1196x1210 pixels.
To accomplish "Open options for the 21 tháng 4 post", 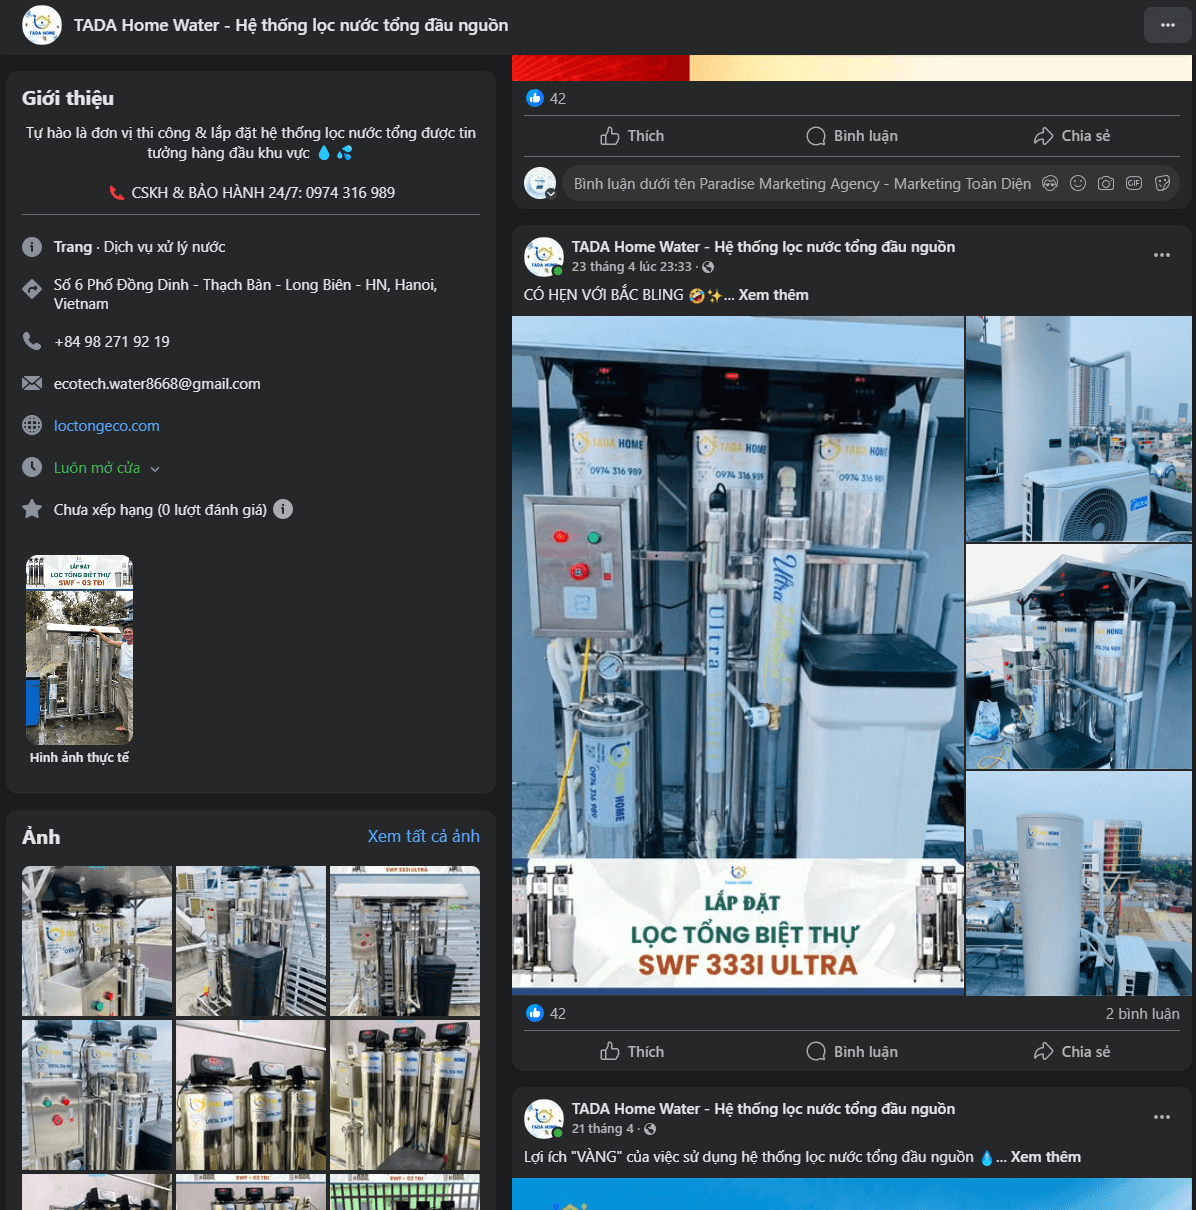I will pyautogui.click(x=1162, y=1117).
